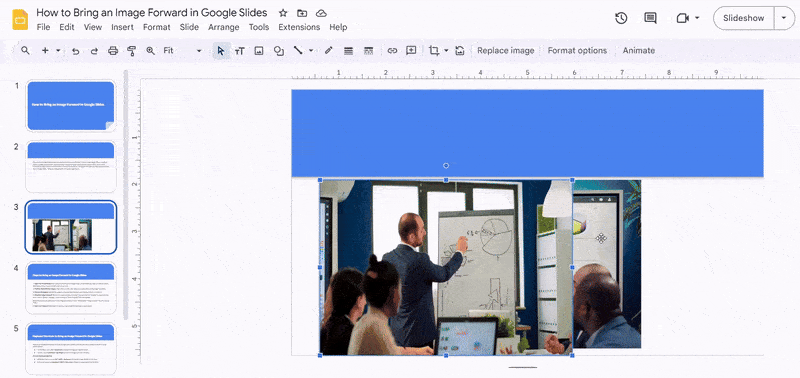Viewport: 800px width, 378px height.
Task: Open the File menu
Action: [x=43, y=27]
